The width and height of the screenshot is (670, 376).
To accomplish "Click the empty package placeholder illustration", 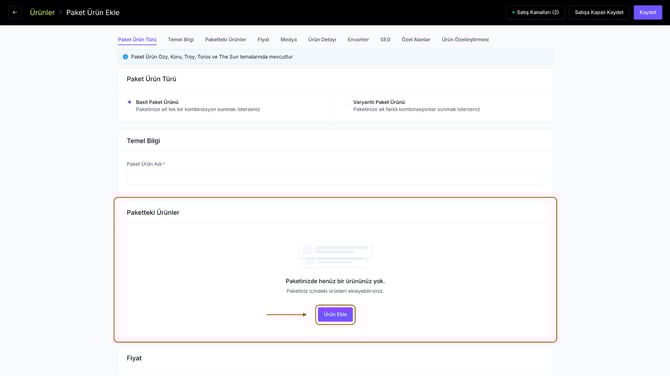I will 335,253.
